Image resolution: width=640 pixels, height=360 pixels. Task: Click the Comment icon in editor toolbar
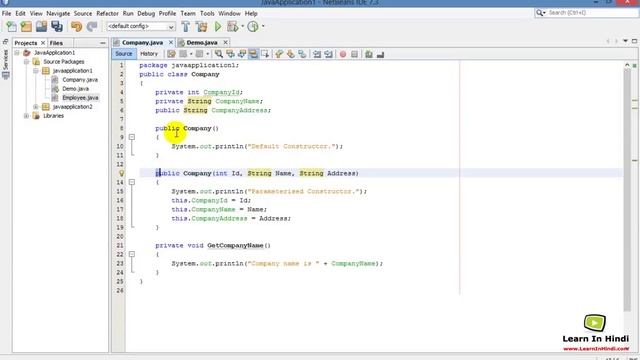point(369,54)
